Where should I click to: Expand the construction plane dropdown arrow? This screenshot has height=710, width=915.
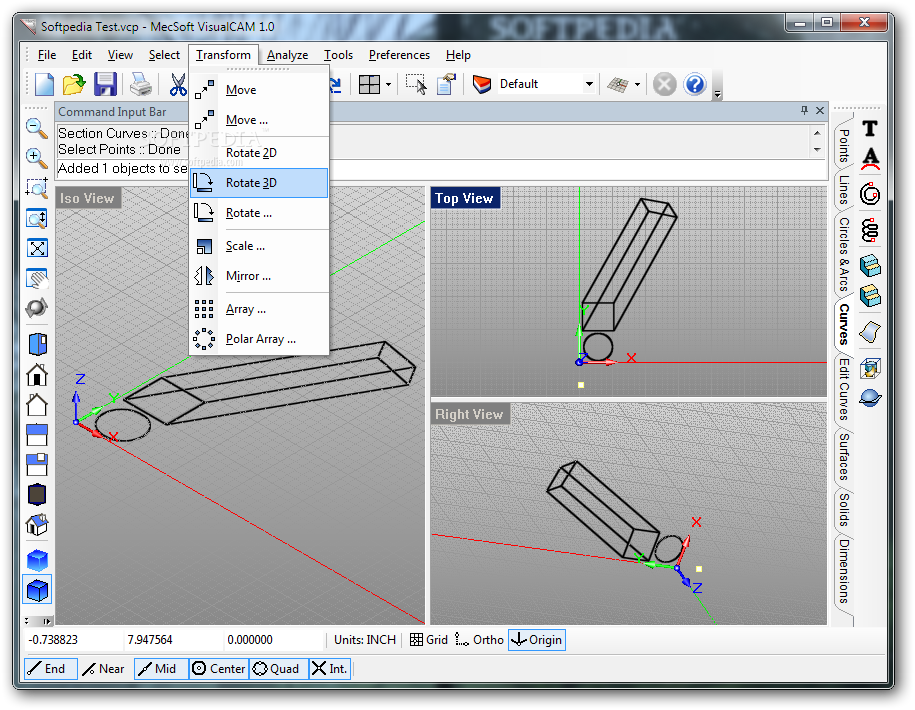(x=637, y=85)
